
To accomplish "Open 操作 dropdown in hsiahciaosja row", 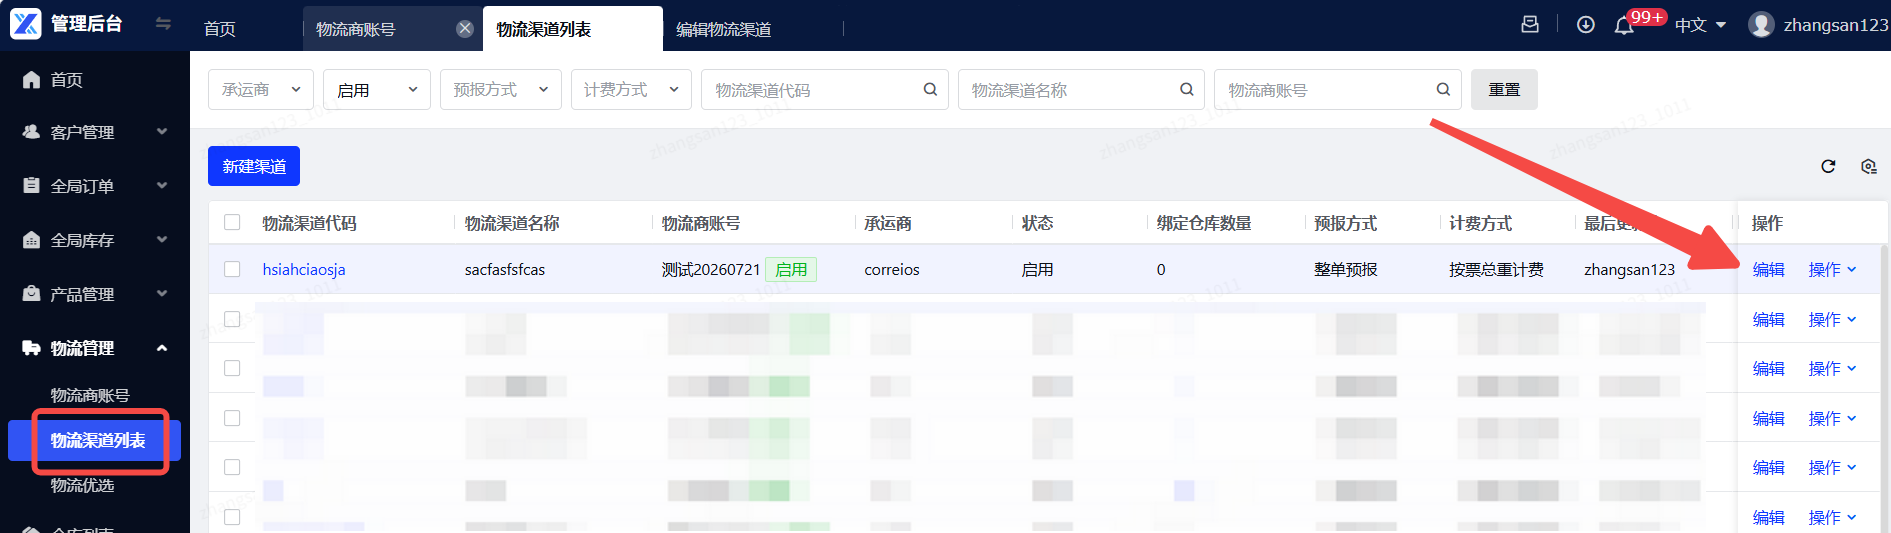I will coord(1832,269).
